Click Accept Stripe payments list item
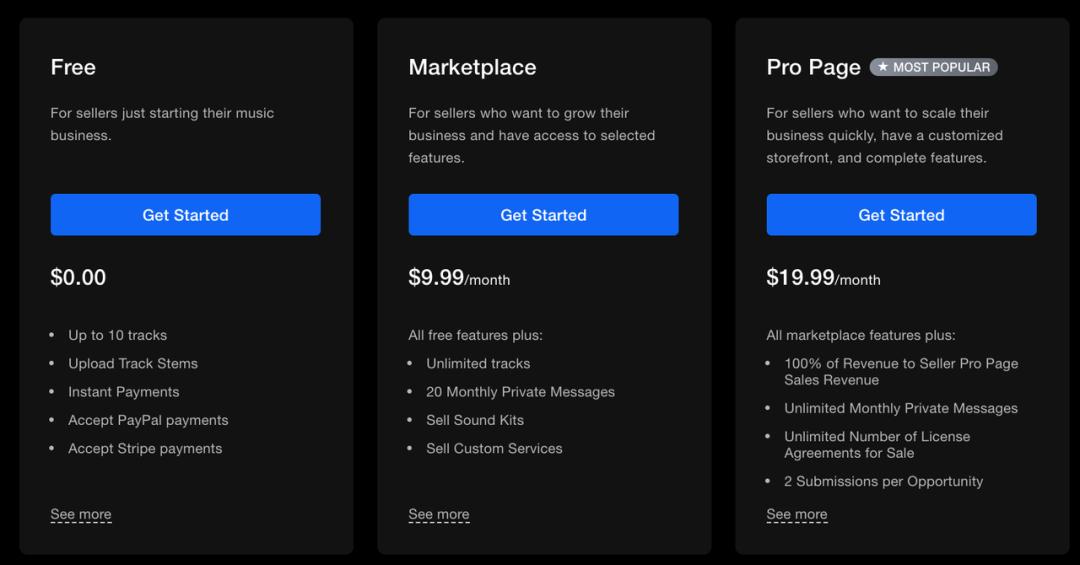The width and height of the screenshot is (1080, 565). click(x=145, y=448)
